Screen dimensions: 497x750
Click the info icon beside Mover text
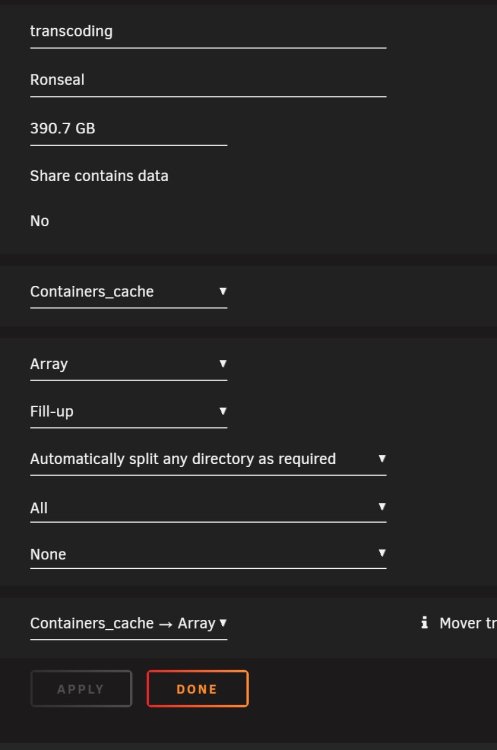pyautogui.click(x=424, y=622)
